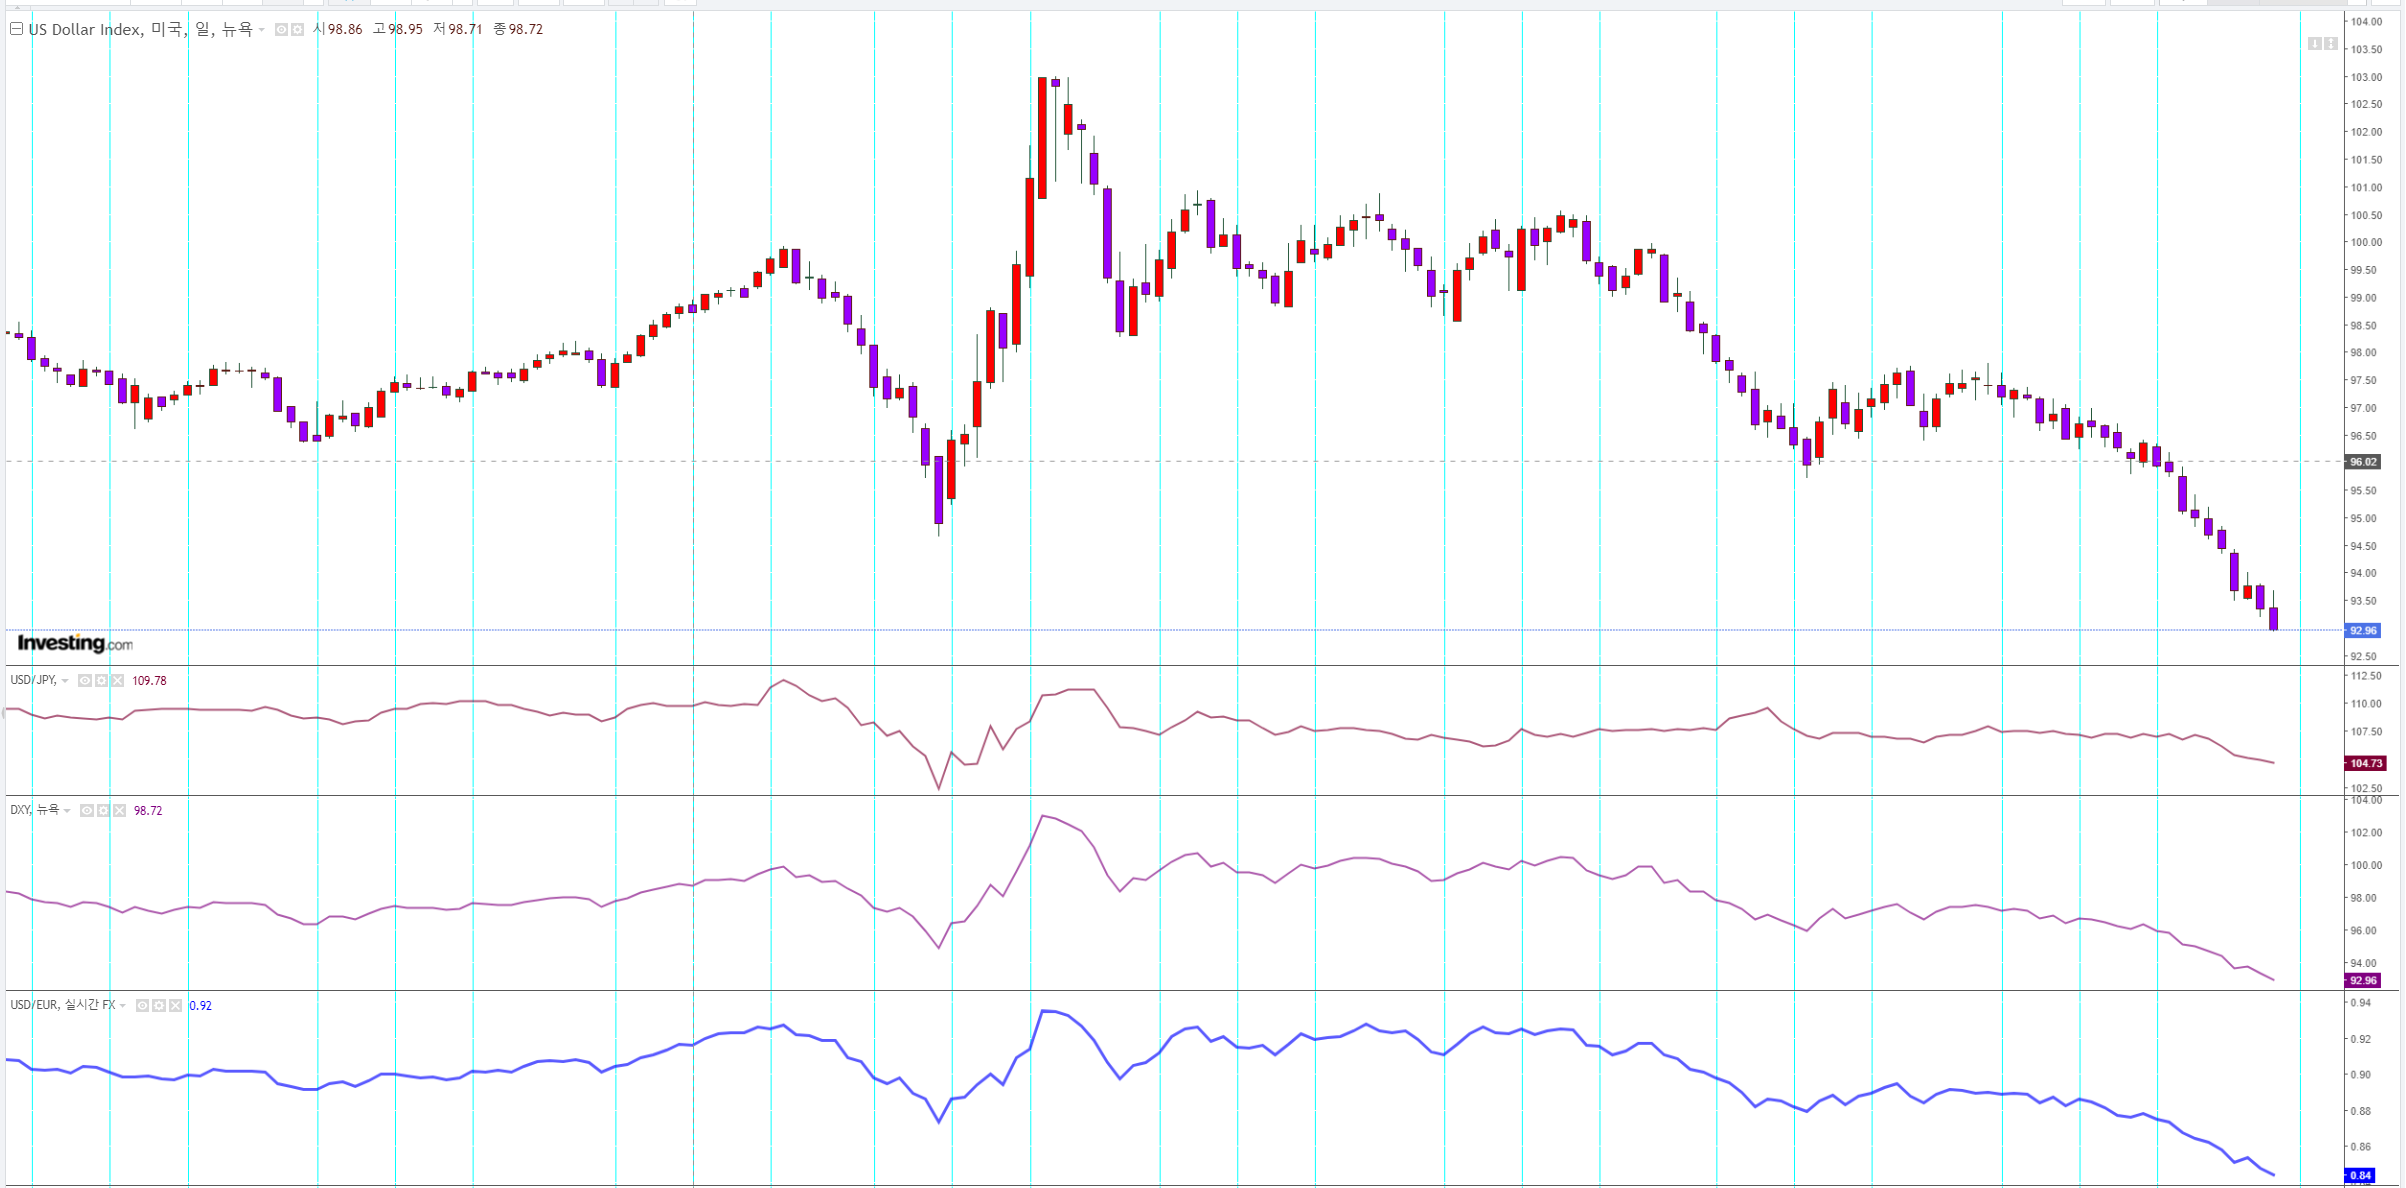2406x1188 pixels.
Task: Open USD/JPY indicator settings gear
Action: pyautogui.click(x=101, y=681)
